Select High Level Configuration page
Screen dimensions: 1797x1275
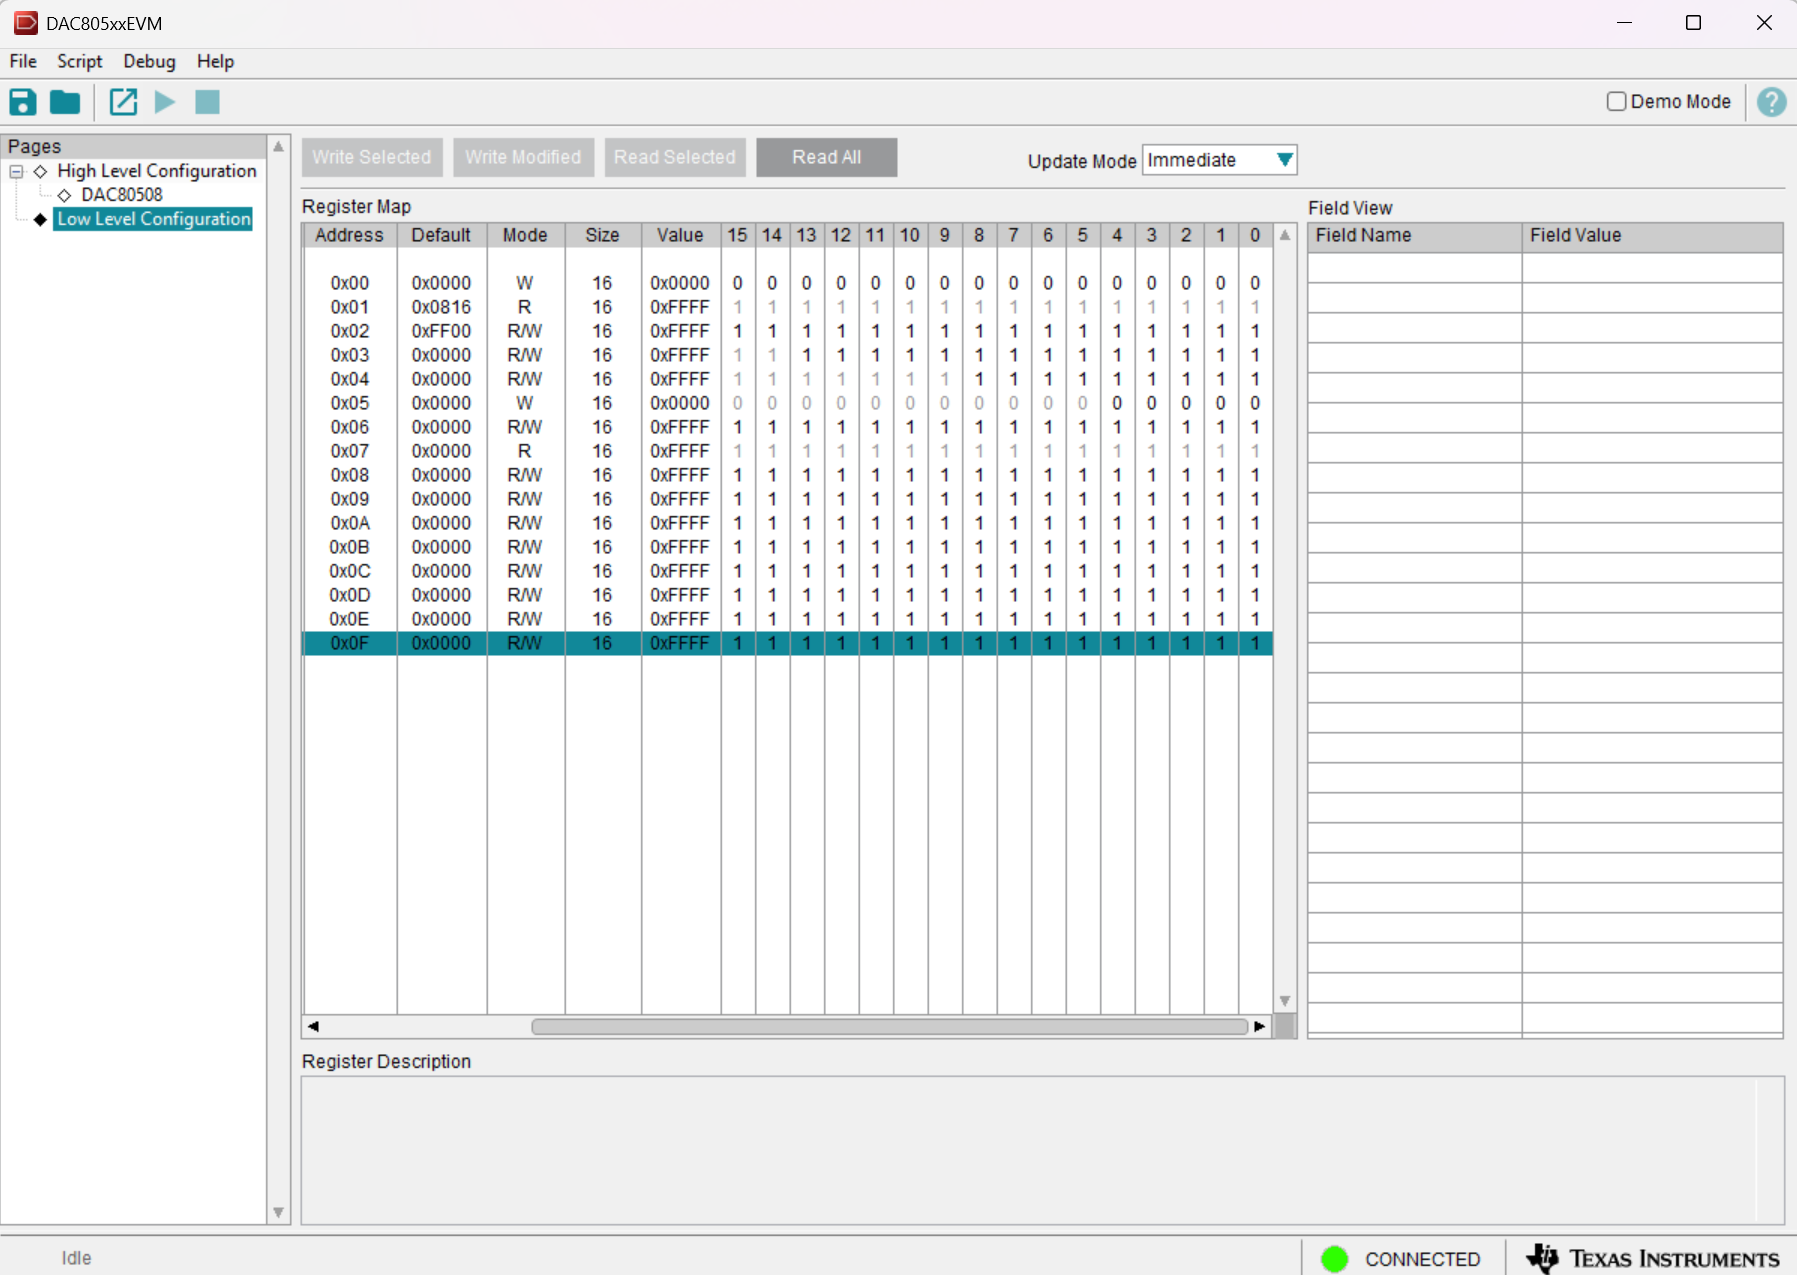pos(157,171)
